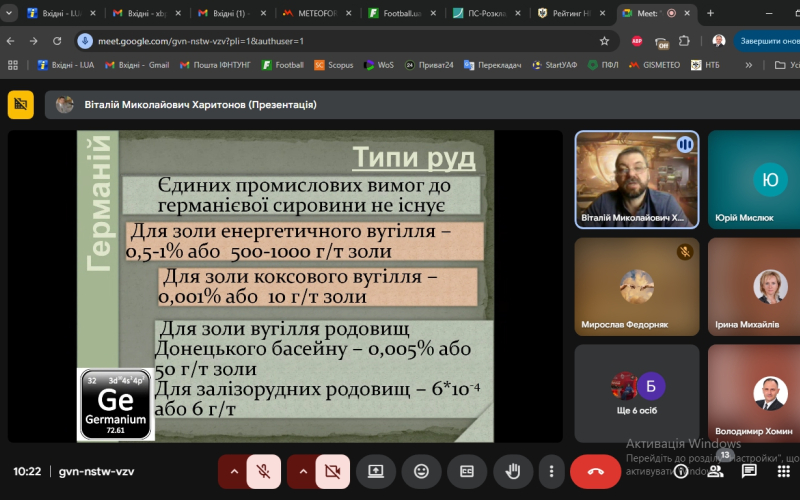Open Перекладач bookmark
The width and height of the screenshot is (800, 500).
[492, 65]
